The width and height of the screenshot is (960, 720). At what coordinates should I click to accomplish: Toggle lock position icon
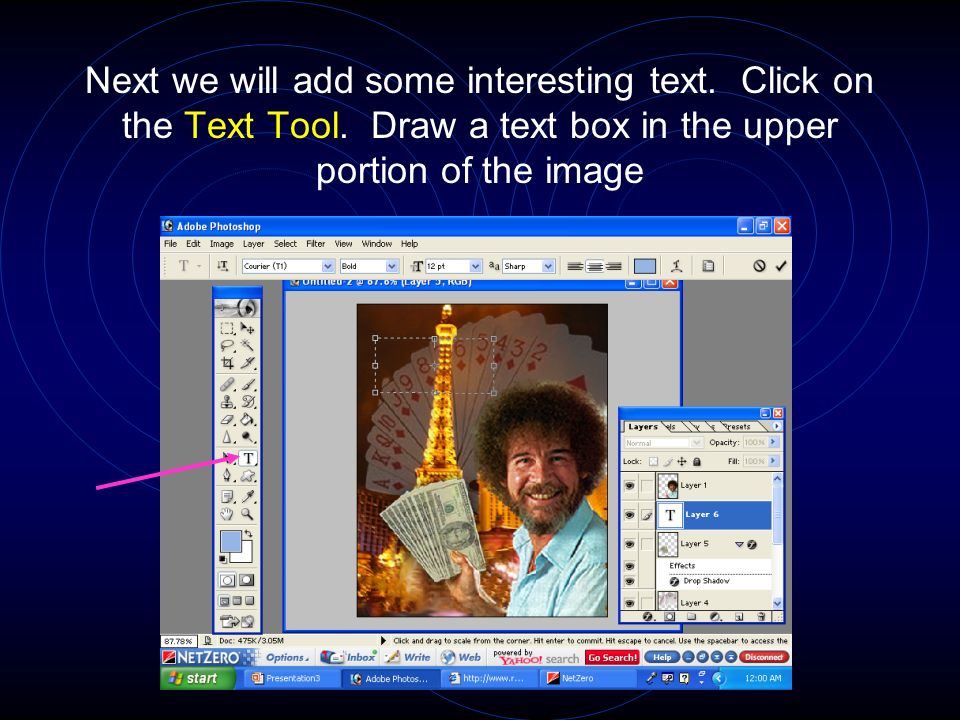[682, 462]
